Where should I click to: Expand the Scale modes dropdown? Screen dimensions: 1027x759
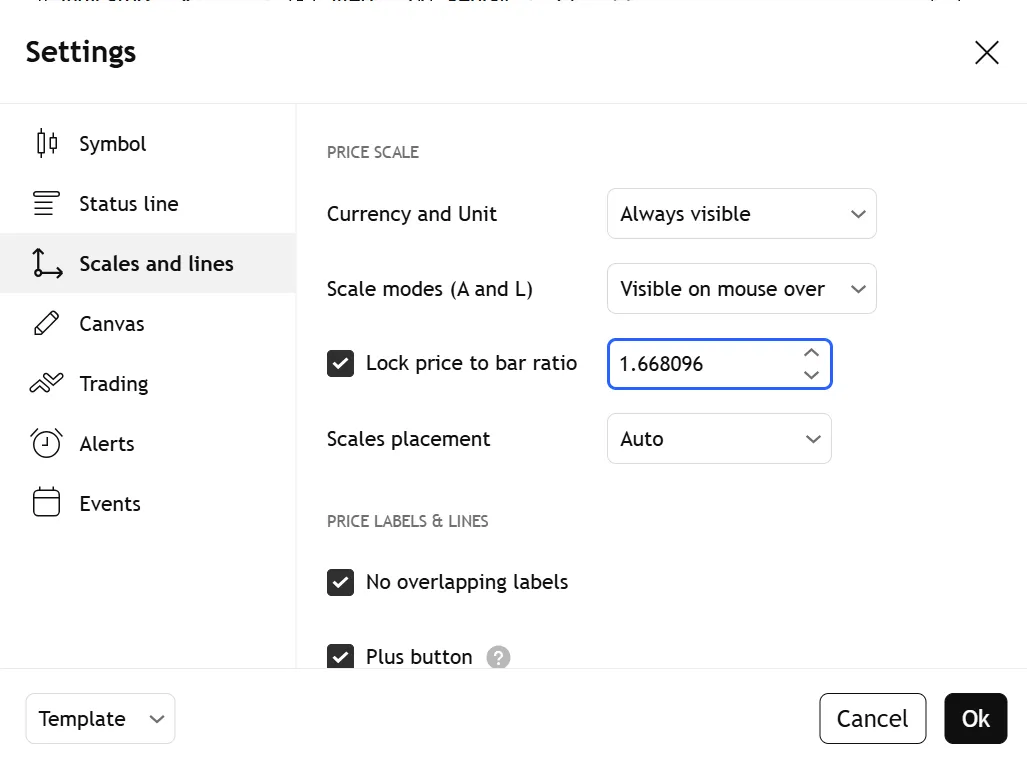741,289
